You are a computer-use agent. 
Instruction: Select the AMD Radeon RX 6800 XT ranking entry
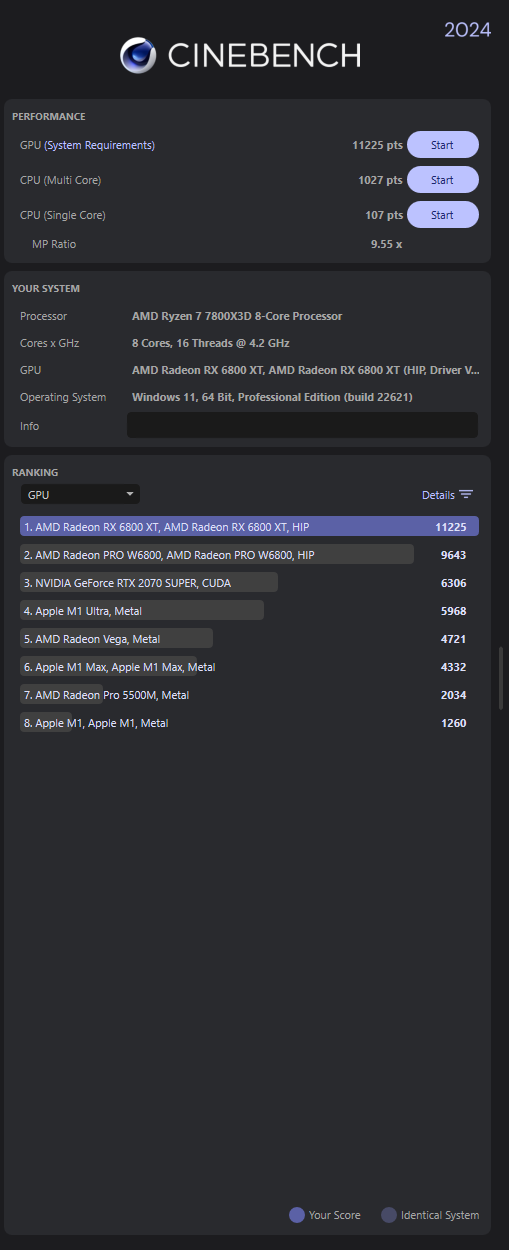click(x=249, y=526)
